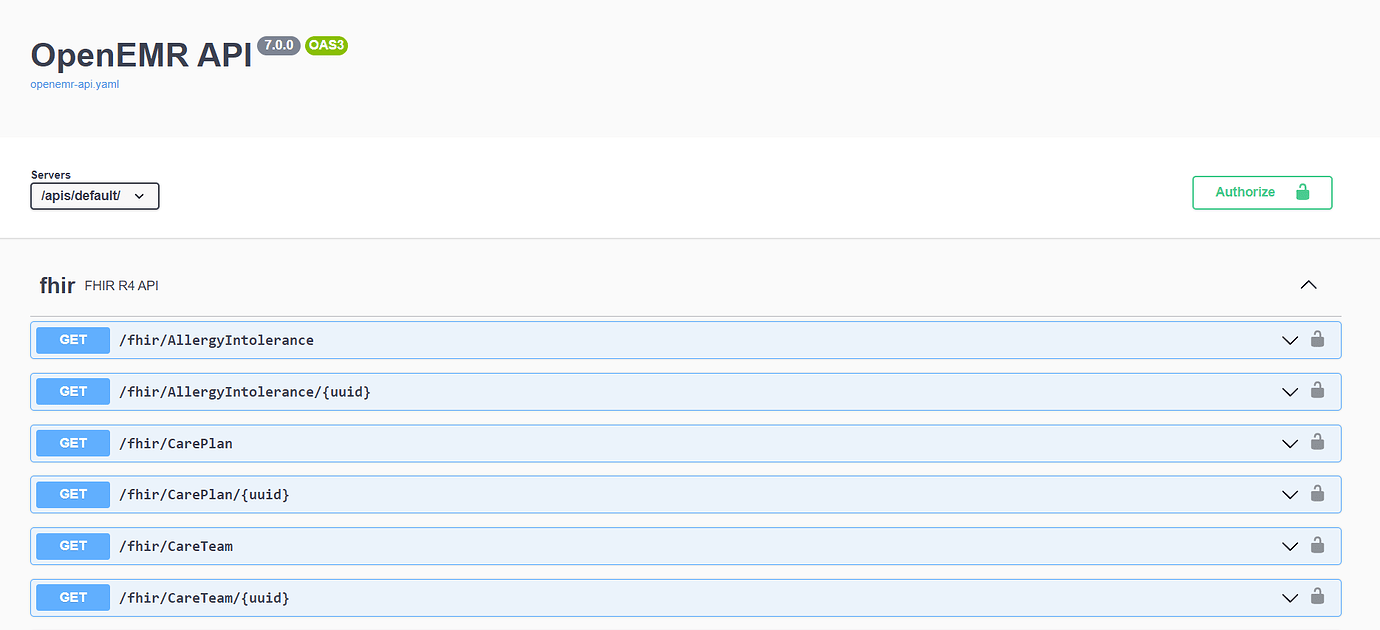This screenshot has height=630, width=1380.
Task: Click the padlock inside the Authorize button
Action: click(x=1302, y=192)
